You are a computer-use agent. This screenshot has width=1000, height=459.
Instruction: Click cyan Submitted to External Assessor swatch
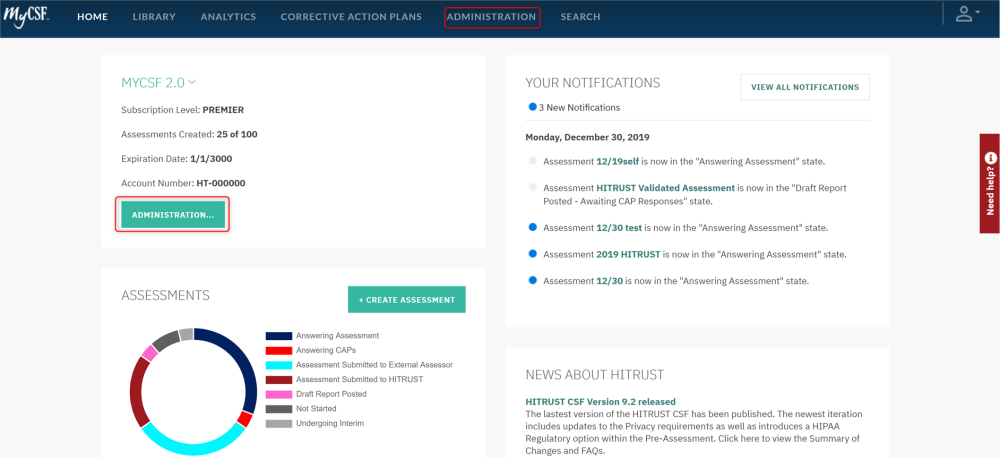tap(279, 365)
